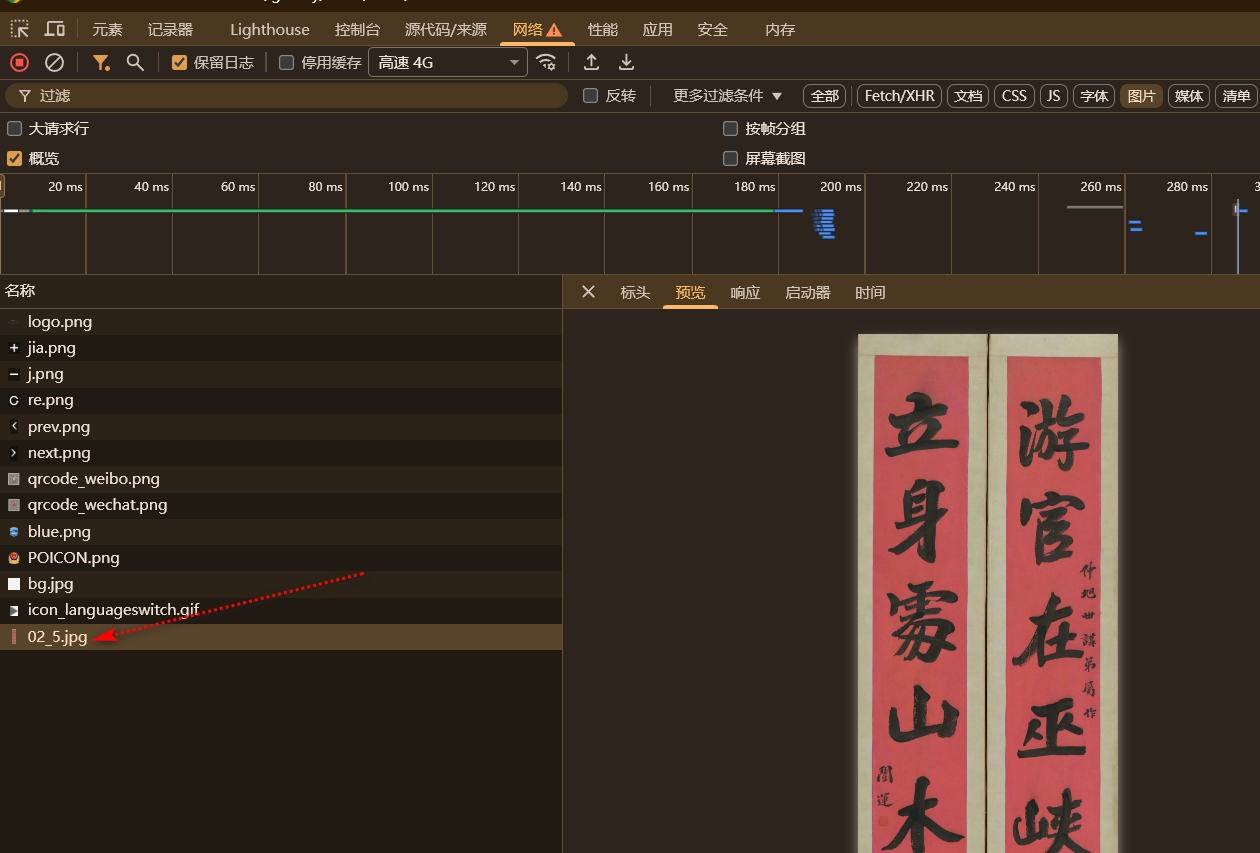
Task: Filter requests by 媒体
Action: tap(1189, 96)
